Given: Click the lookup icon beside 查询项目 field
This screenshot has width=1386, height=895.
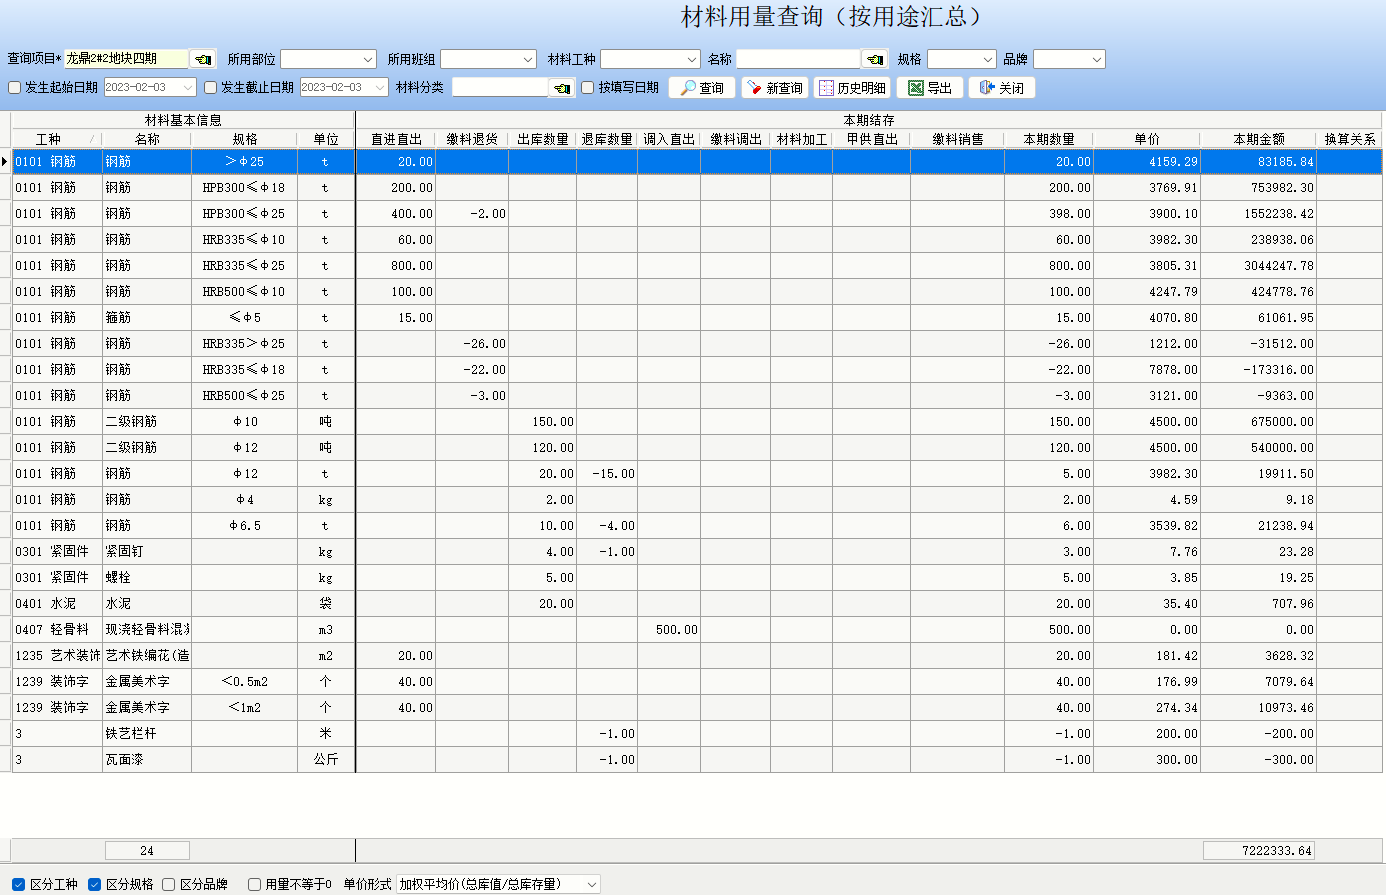Looking at the screenshot, I should click(203, 59).
